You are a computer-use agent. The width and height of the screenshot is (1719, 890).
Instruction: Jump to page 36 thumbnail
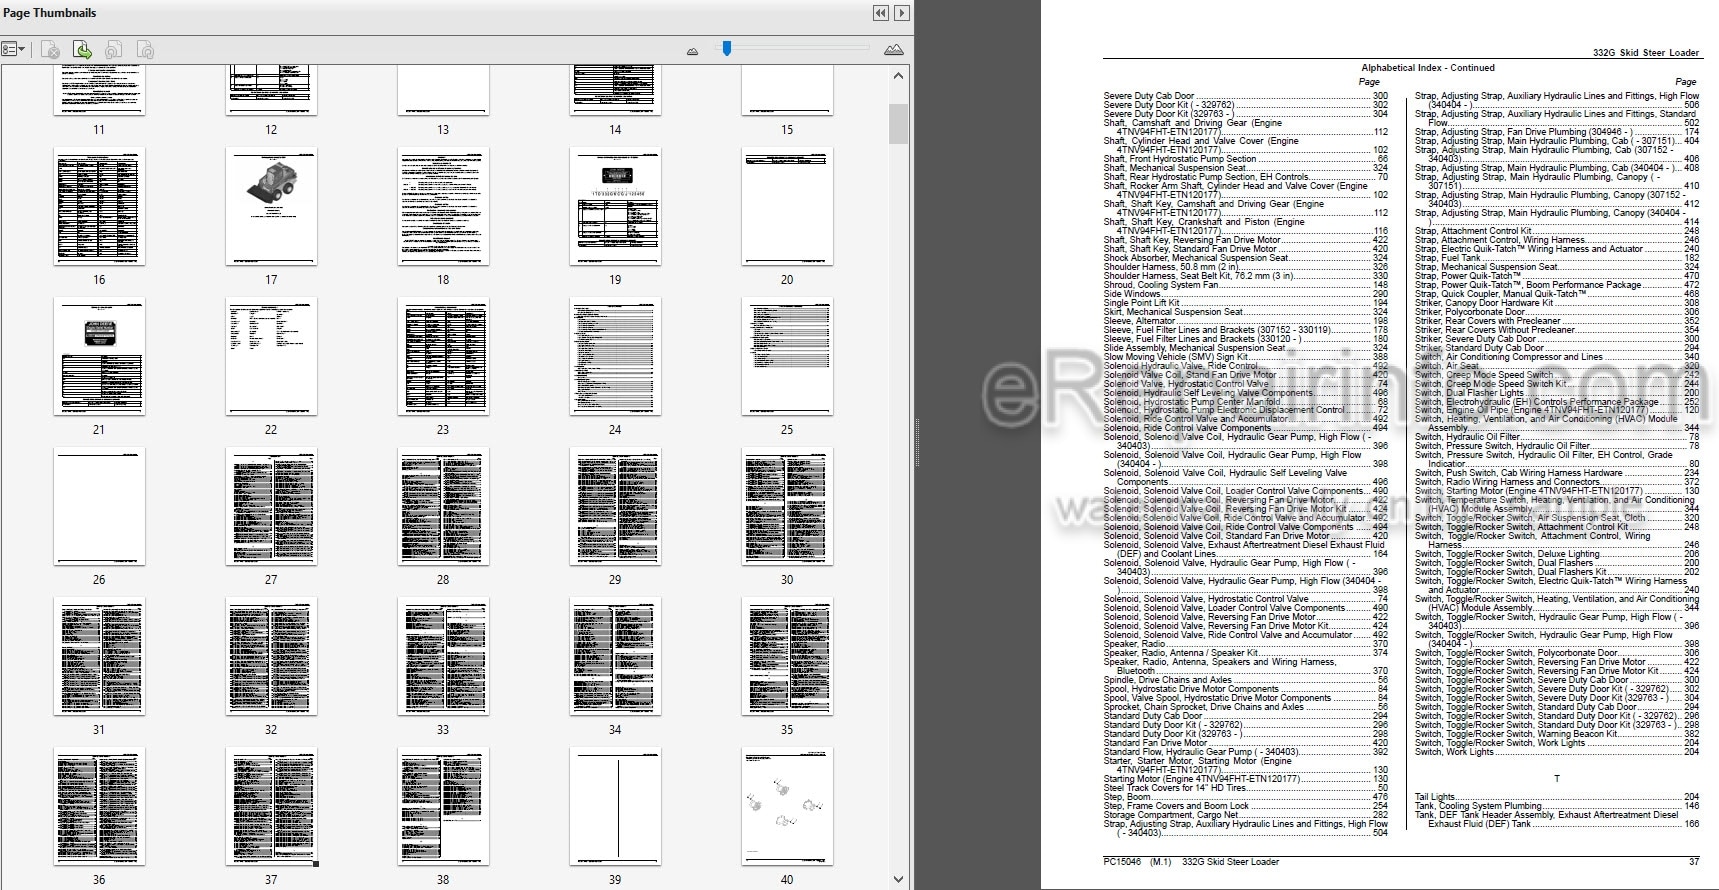click(99, 807)
